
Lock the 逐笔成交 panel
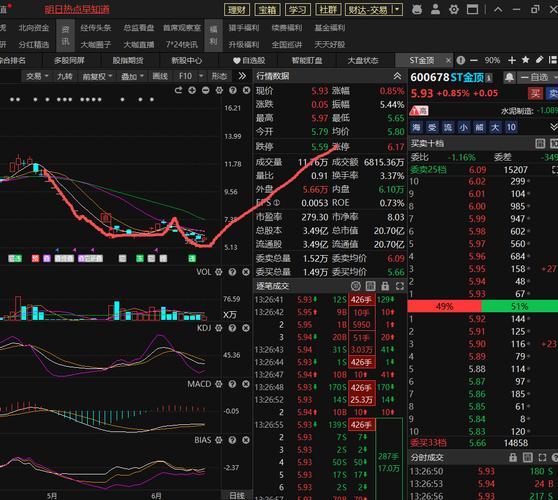(x=385, y=286)
